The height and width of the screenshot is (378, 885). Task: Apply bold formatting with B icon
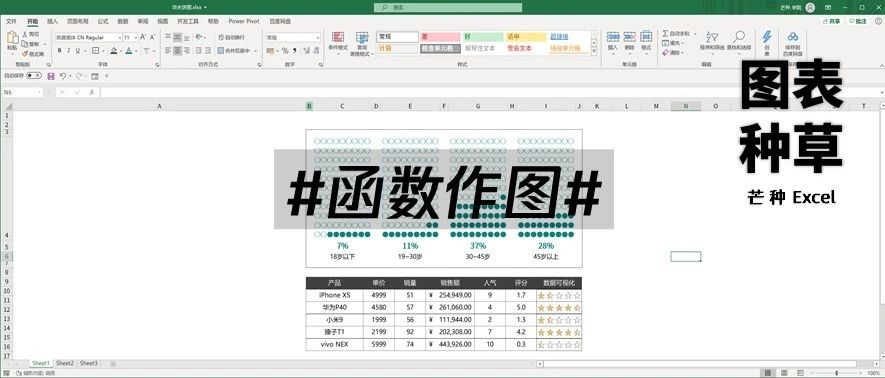59,51
